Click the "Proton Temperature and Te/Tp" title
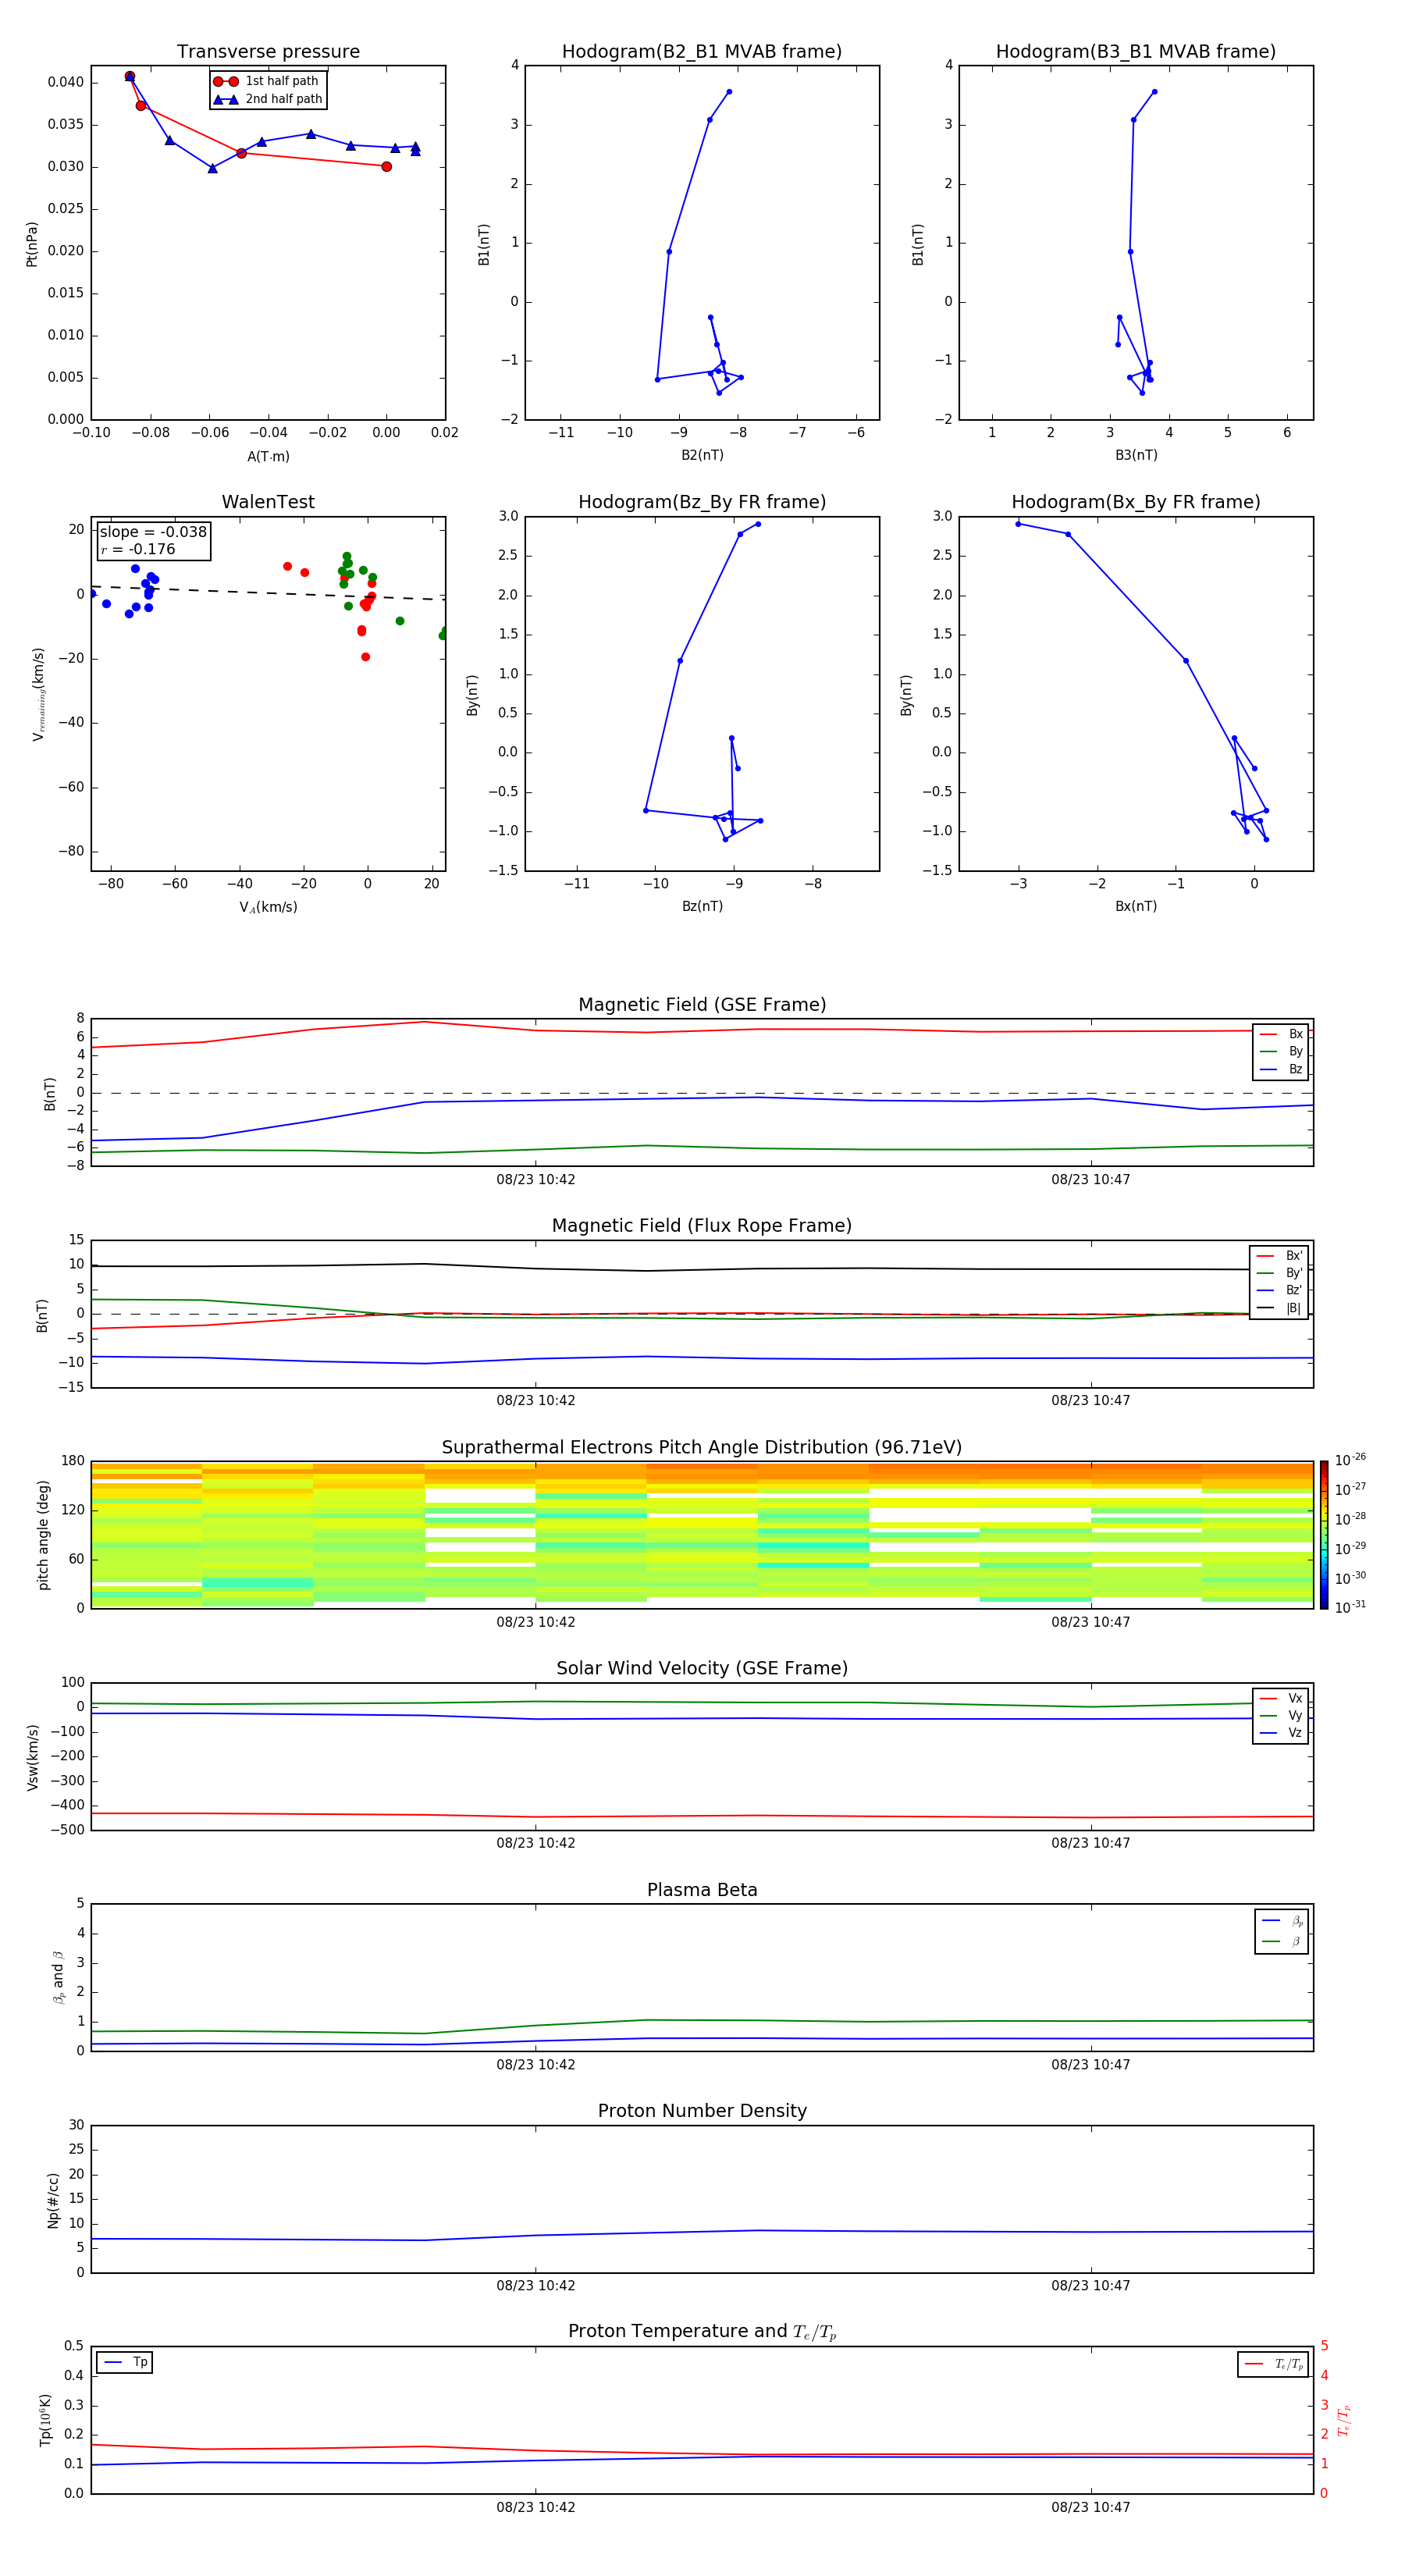The image size is (1405, 2576). (702, 2332)
